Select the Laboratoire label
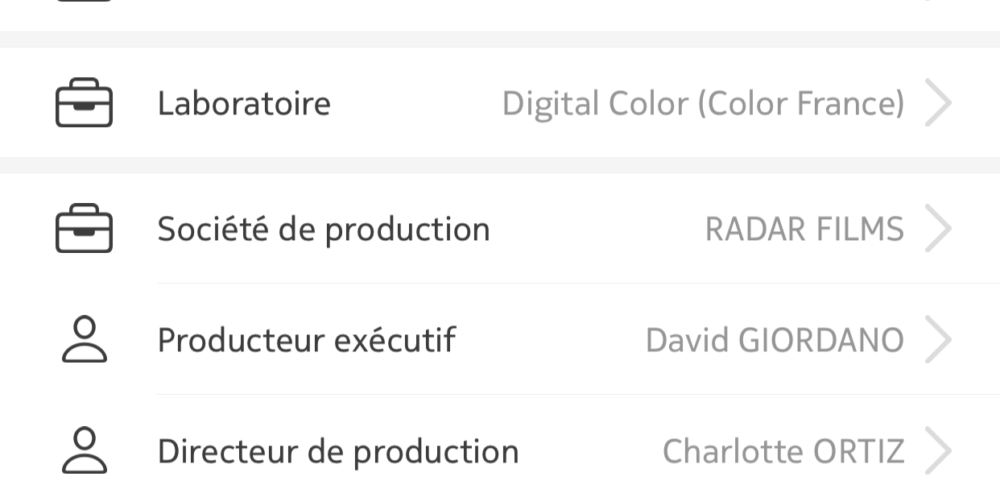This screenshot has width=1000, height=485. [x=244, y=103]
